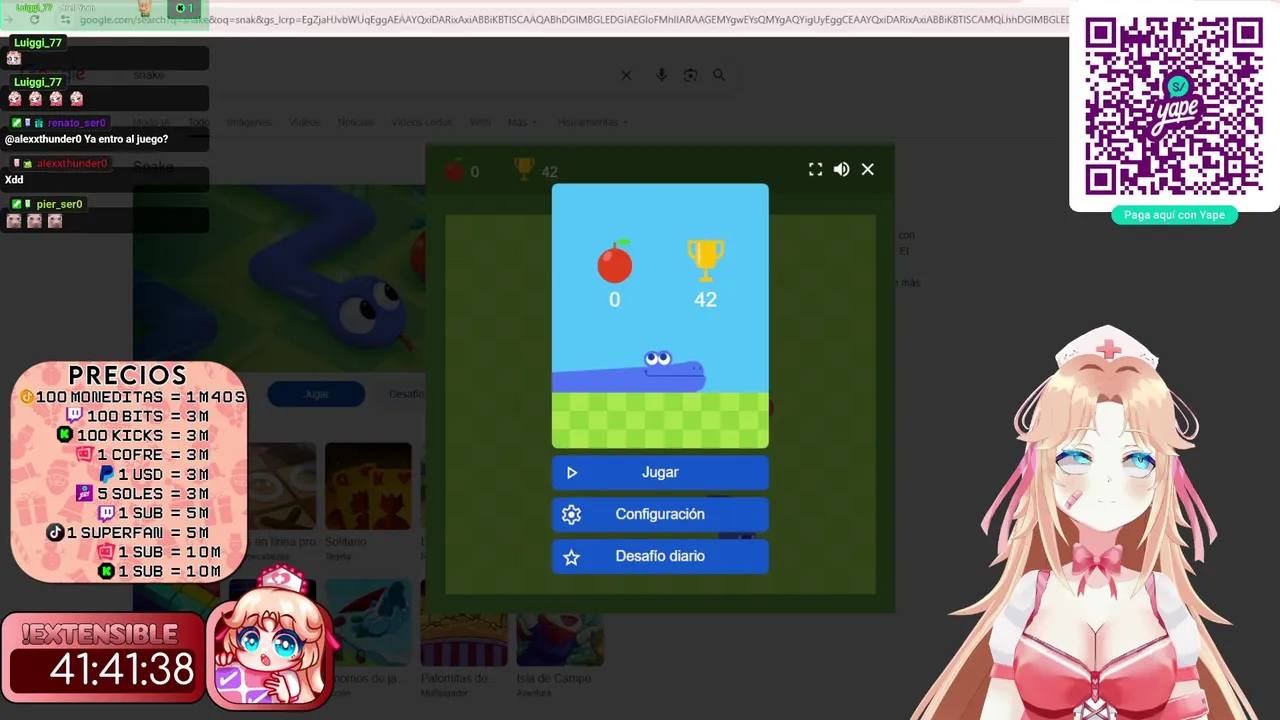Click the Yape QR code

tap(1174, 106)
